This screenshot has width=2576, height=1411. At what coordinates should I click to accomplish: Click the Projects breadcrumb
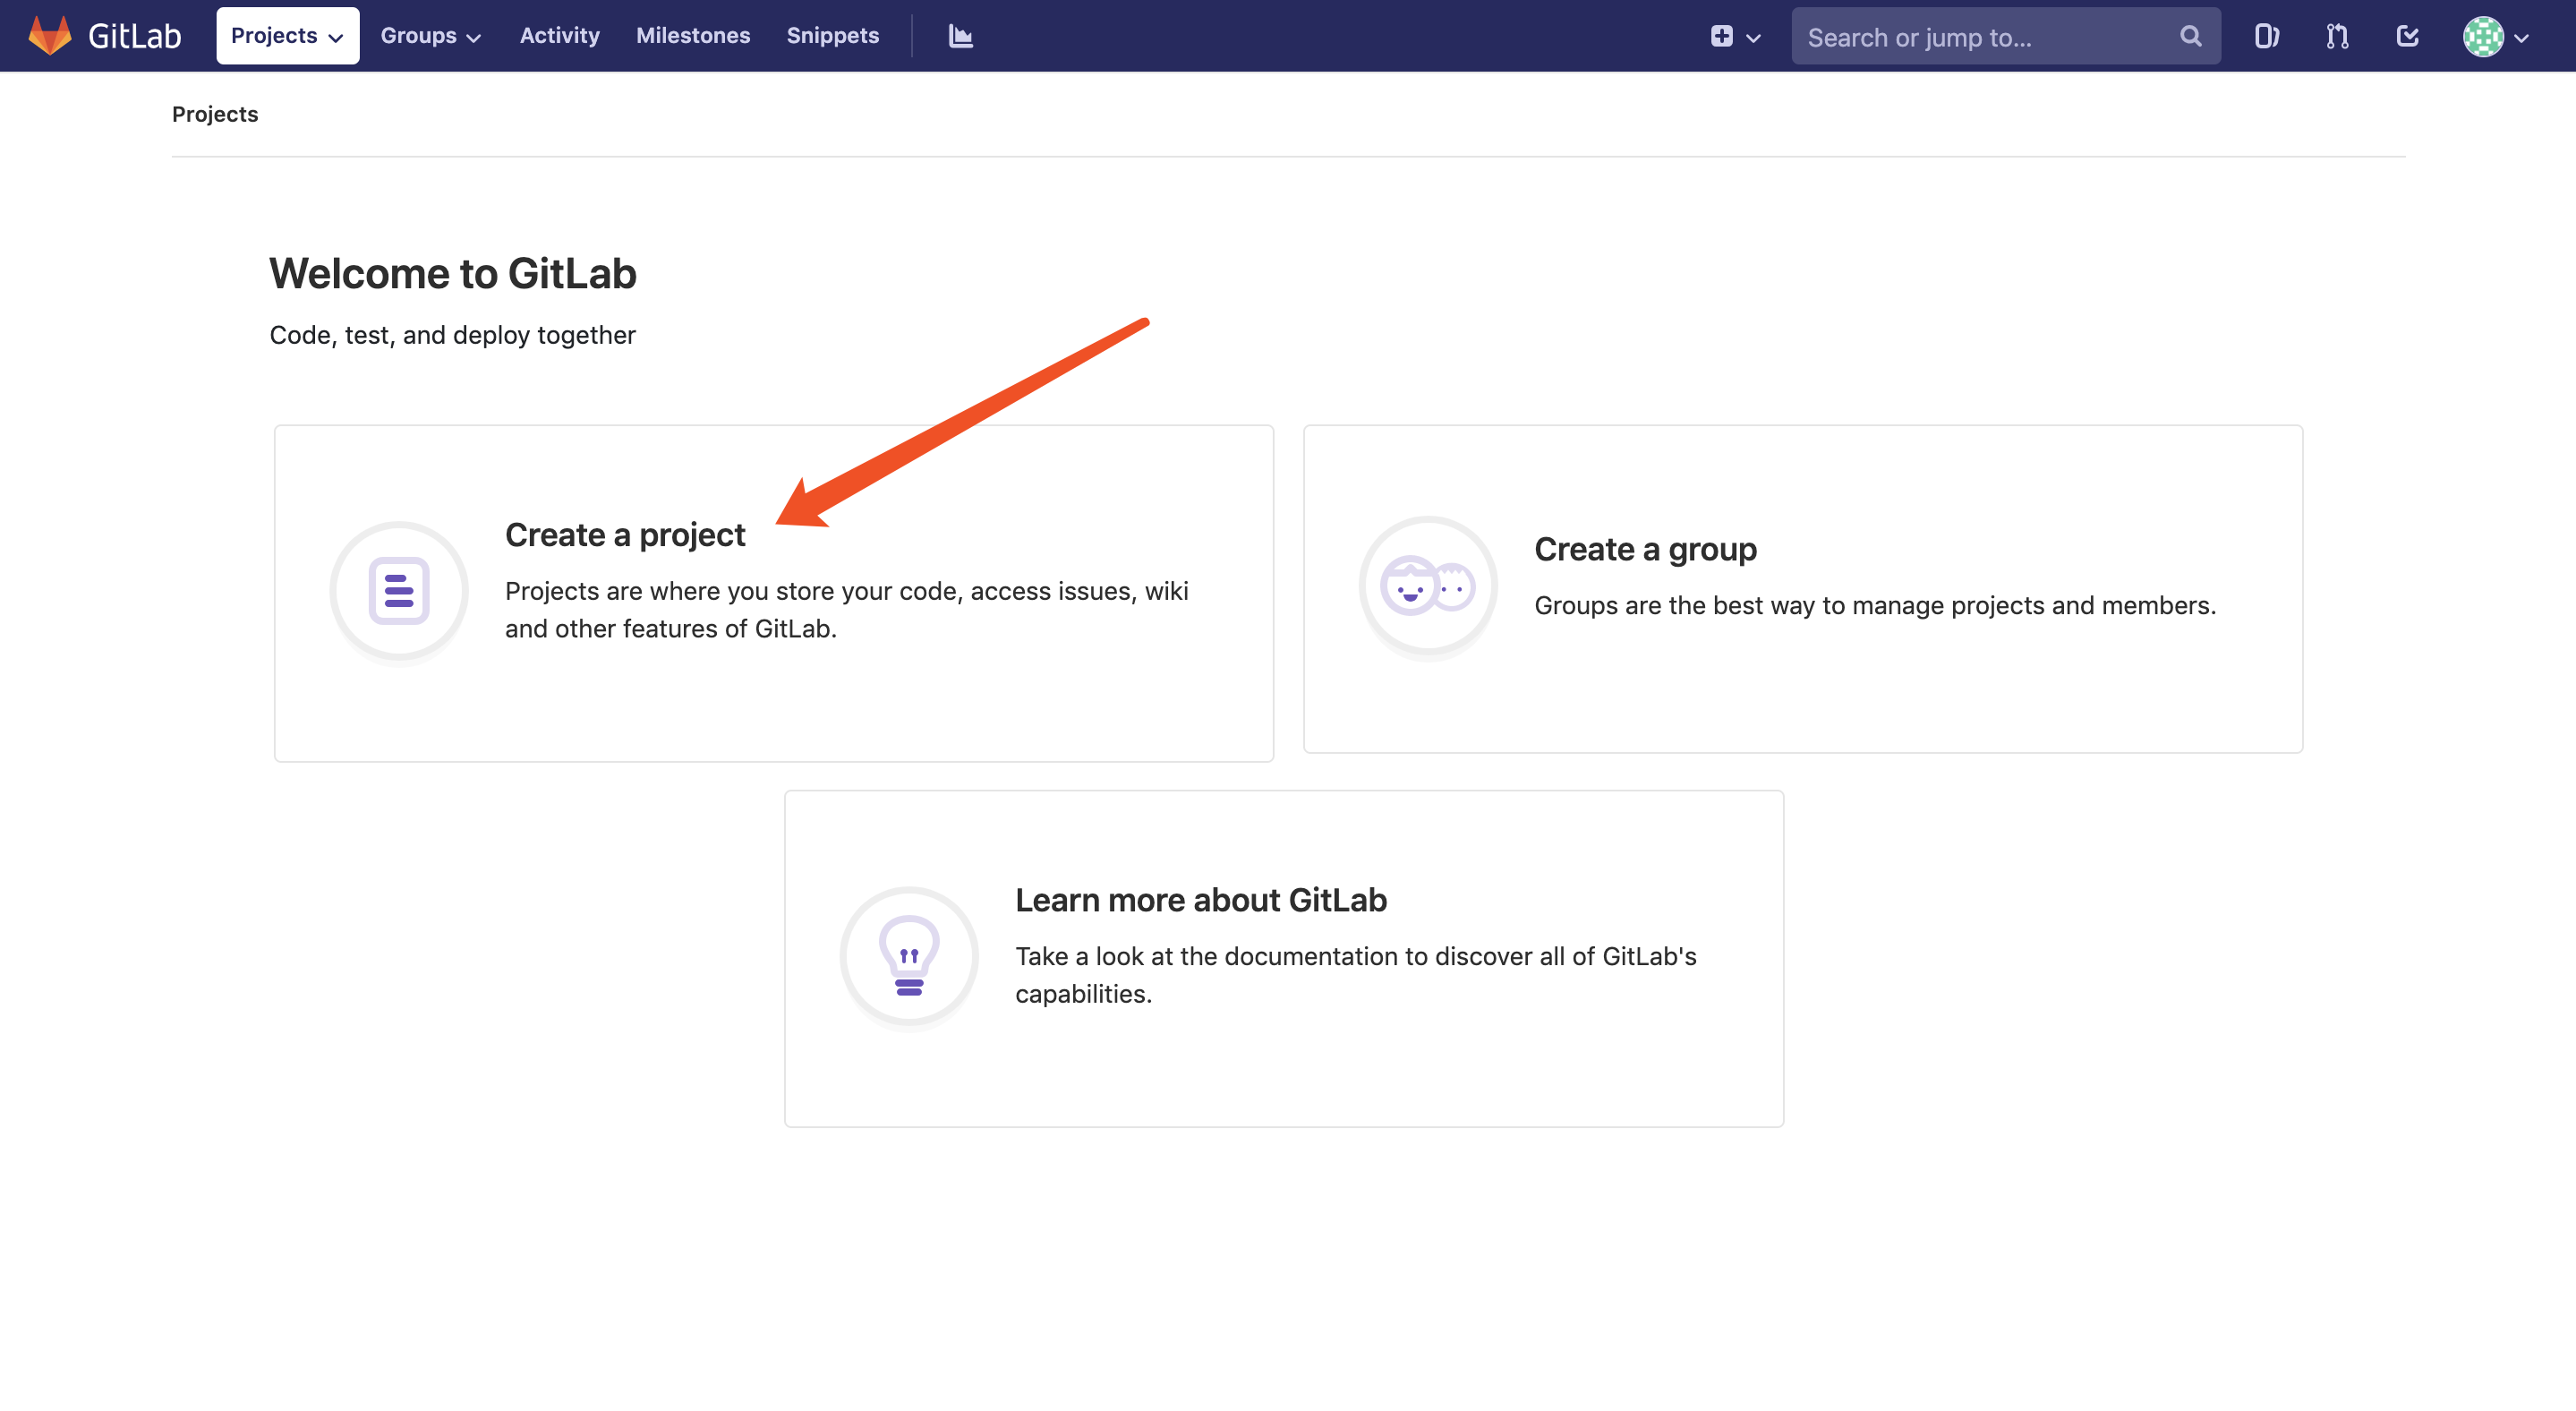click(x=215, y=114)
